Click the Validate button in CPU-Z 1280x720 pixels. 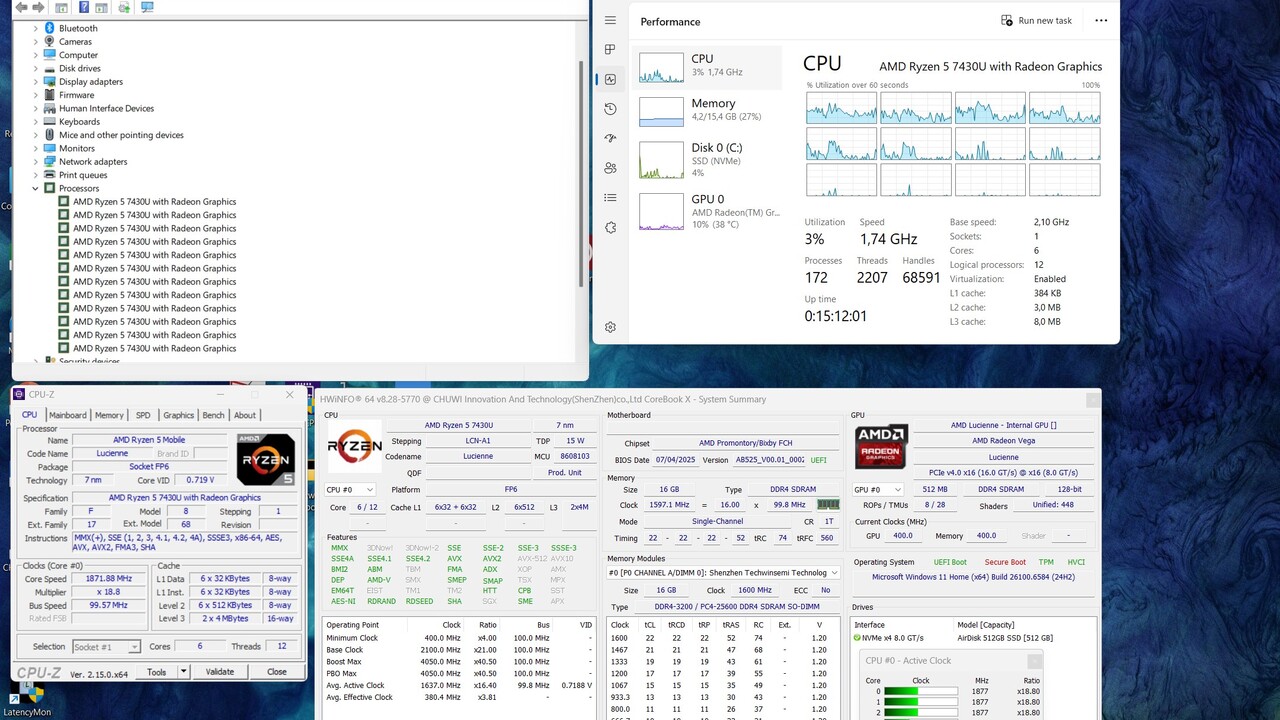tap(219, 671)
